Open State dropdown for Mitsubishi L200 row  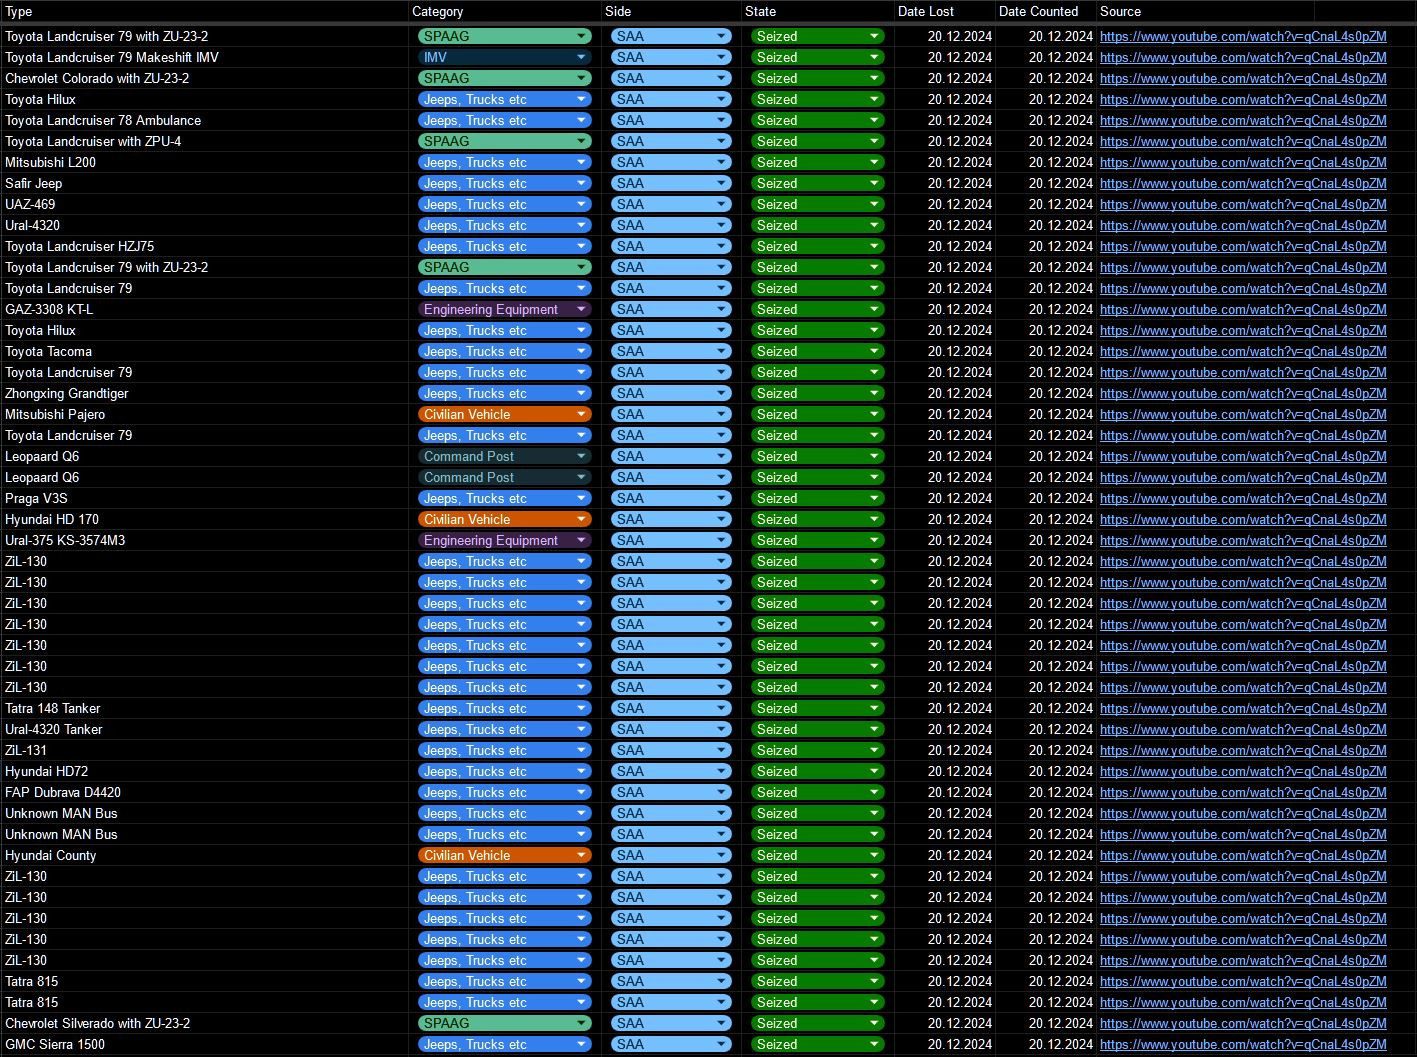tap(818, 162)
